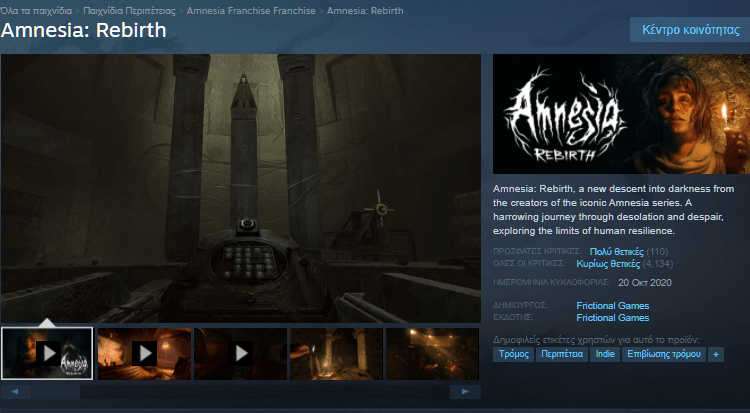The width and height of the screenshot is (750, 413).
Task: Go to Όλα τα παιχνίδια breadcrumb
Action: tap(36, 11)
